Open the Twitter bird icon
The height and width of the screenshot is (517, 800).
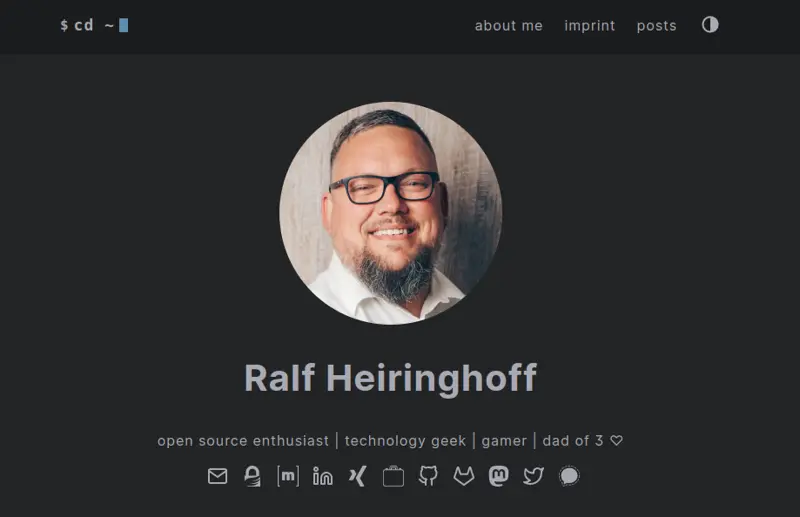tap(533, 476)
